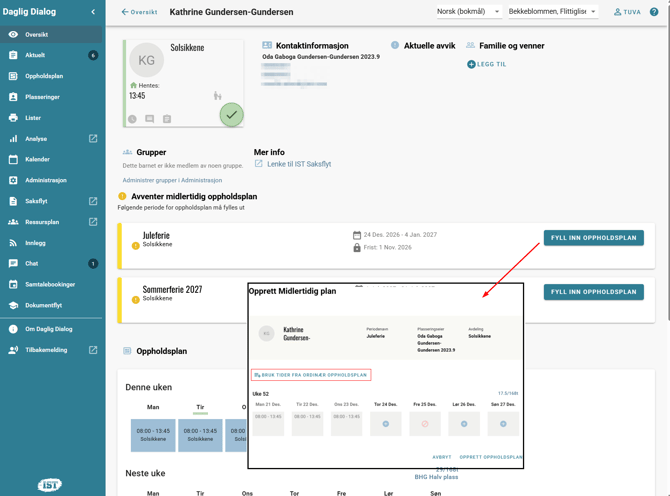The height and width of the screenshot is (496, 670).
Task: Open the Analyse external link icon
Action: point(93,138)
